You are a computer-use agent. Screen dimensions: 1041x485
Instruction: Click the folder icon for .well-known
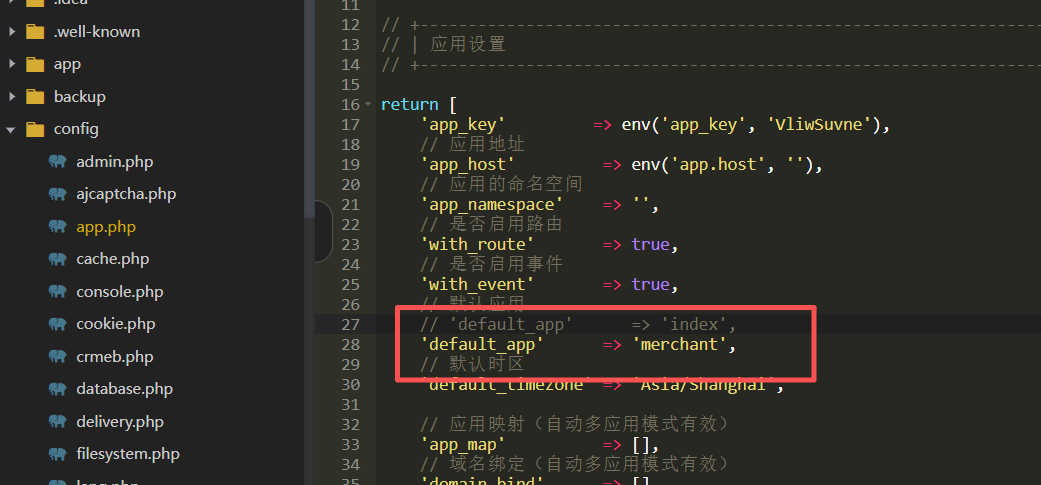point(36,32)
